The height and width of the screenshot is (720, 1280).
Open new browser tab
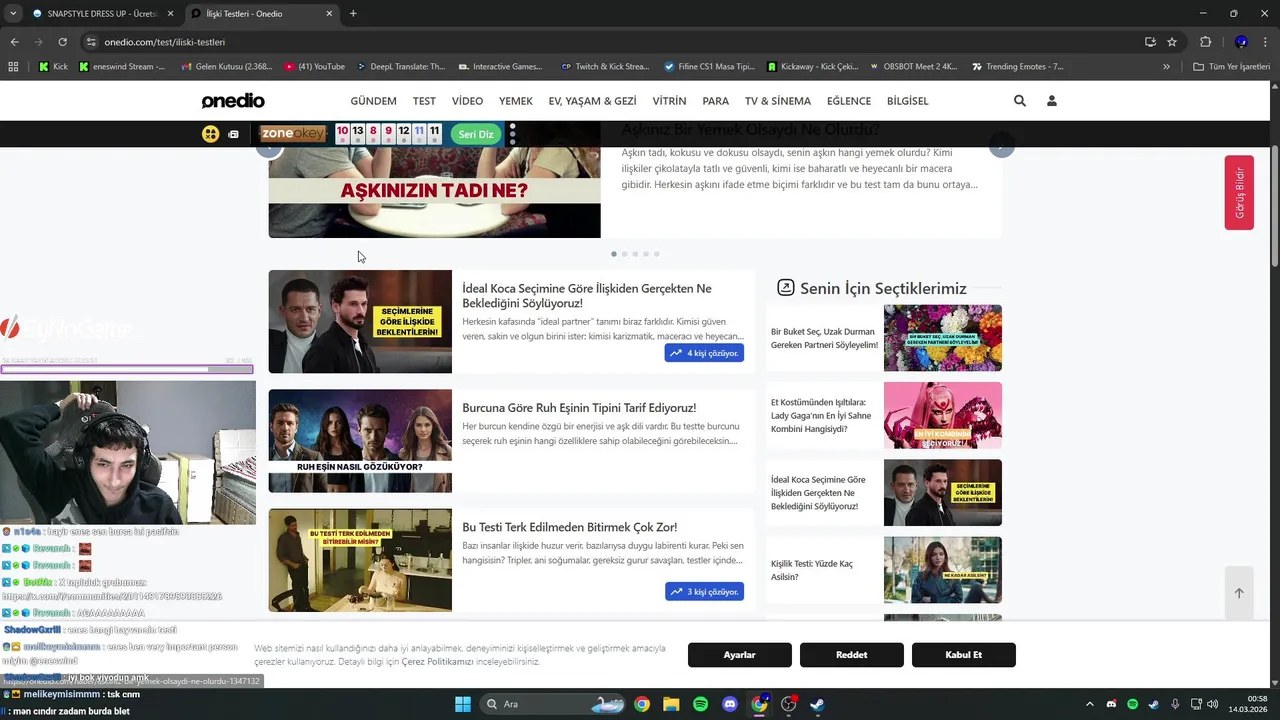[353, 14]
